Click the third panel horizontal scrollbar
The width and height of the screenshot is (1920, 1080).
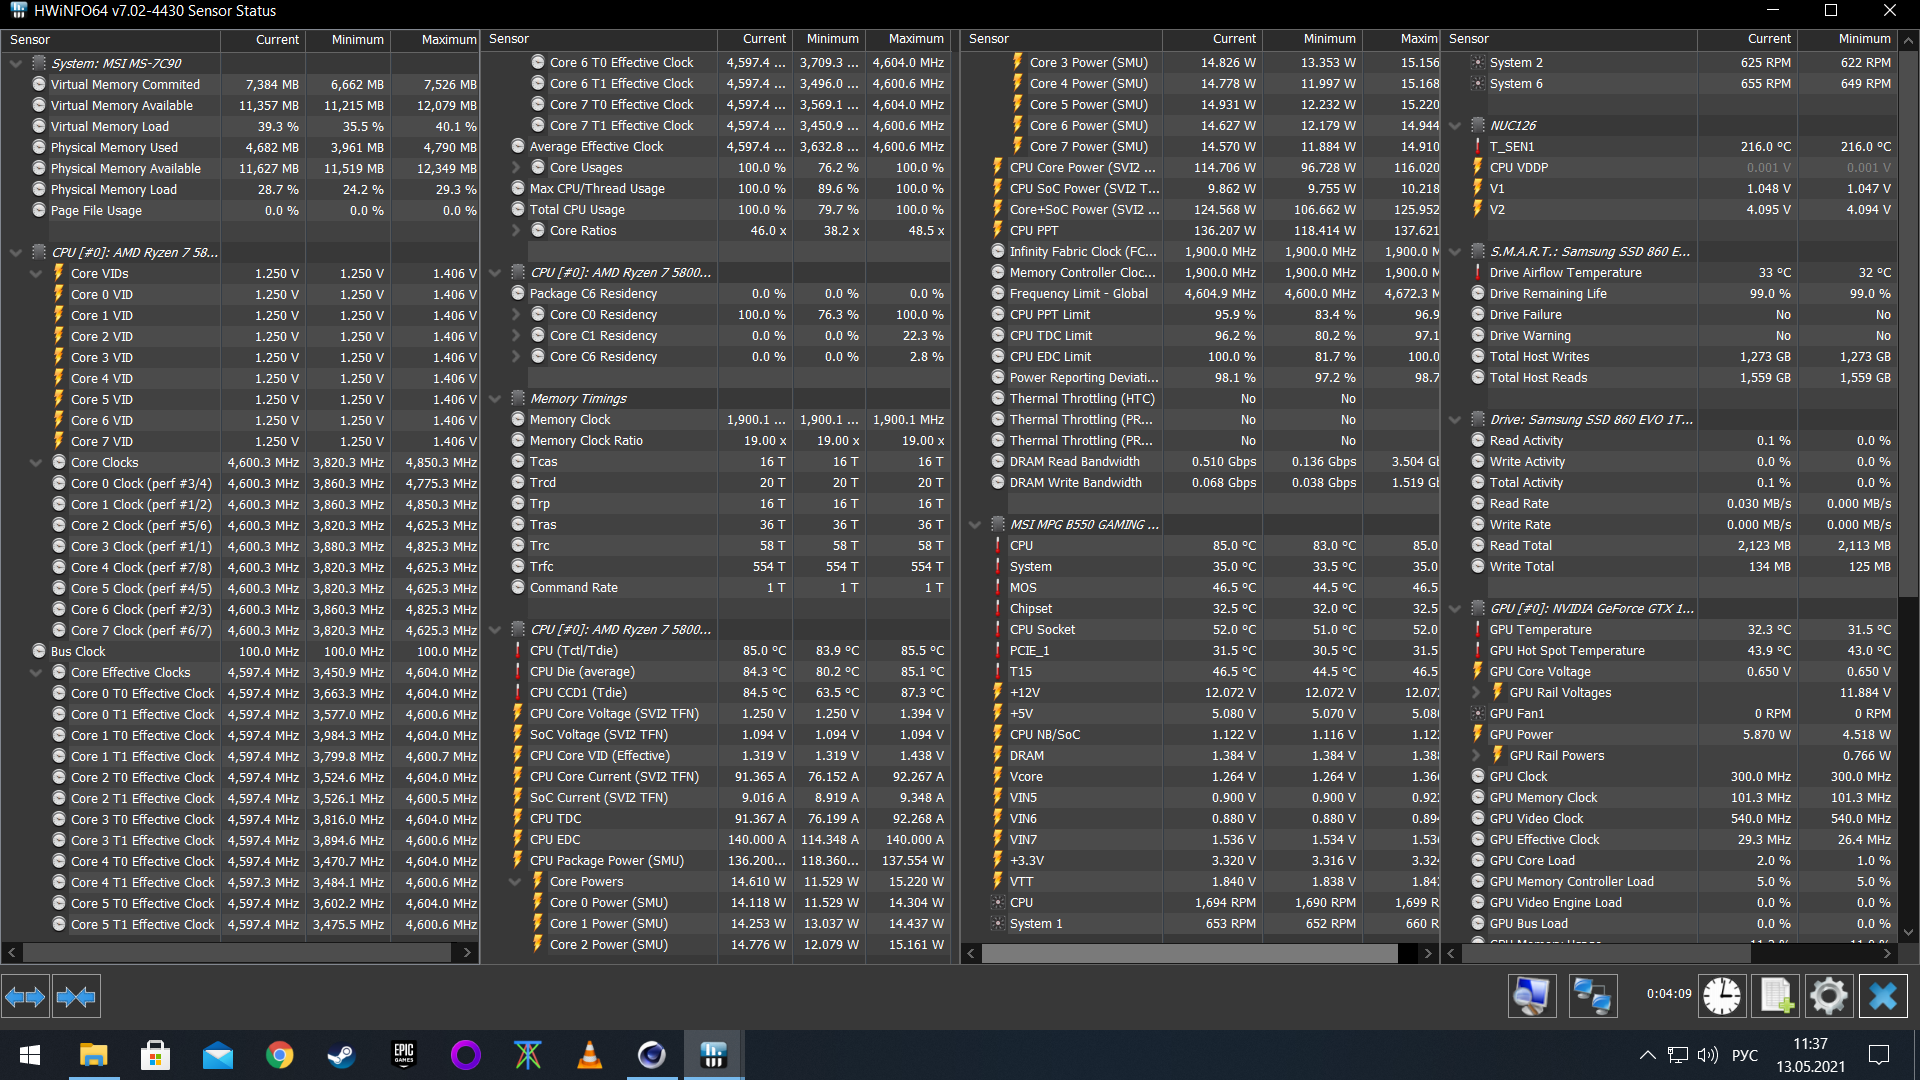(x=1188, y=953)
